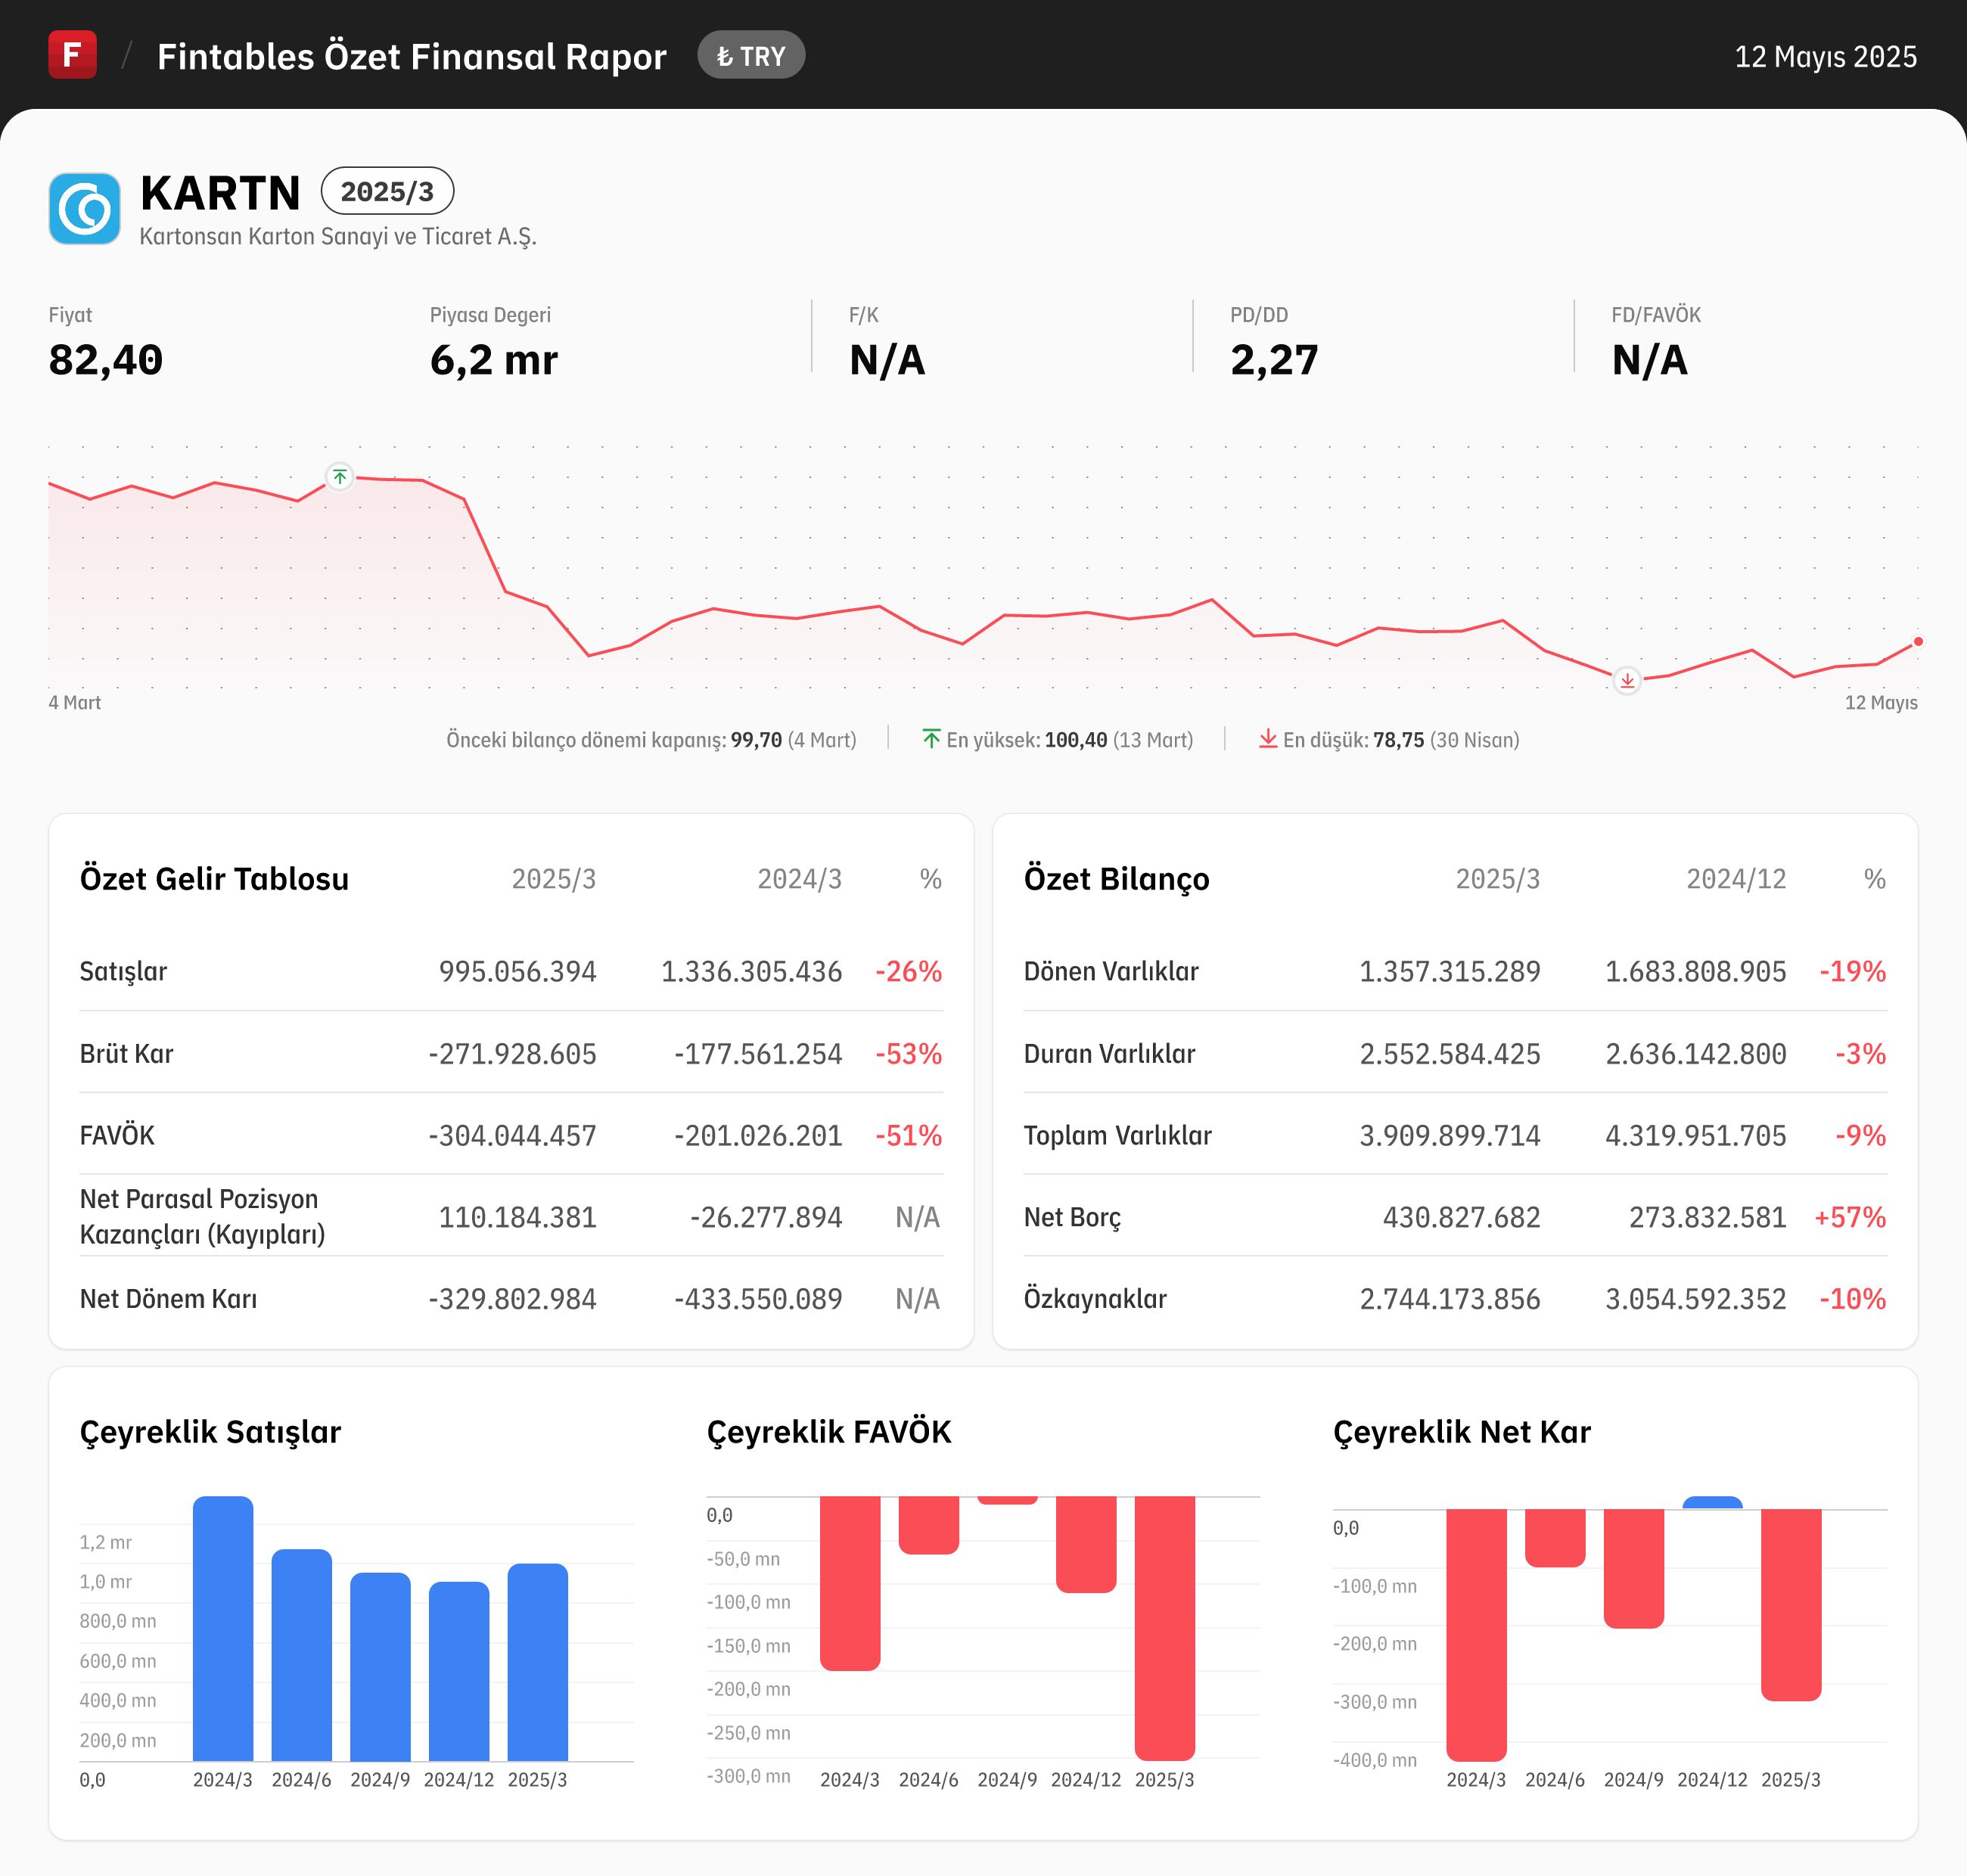1967x1876 pixels.
Task: Click FAVÖK value -304.044.457
Action: (512, 1135)
